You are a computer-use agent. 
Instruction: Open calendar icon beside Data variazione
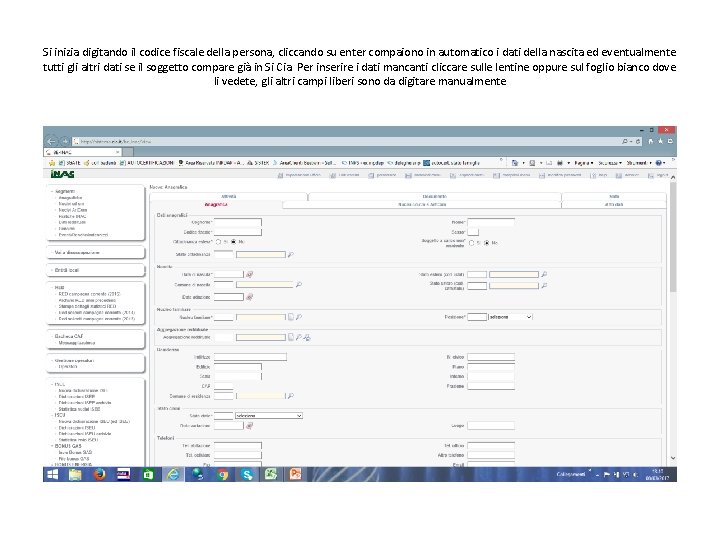[249, 426]
